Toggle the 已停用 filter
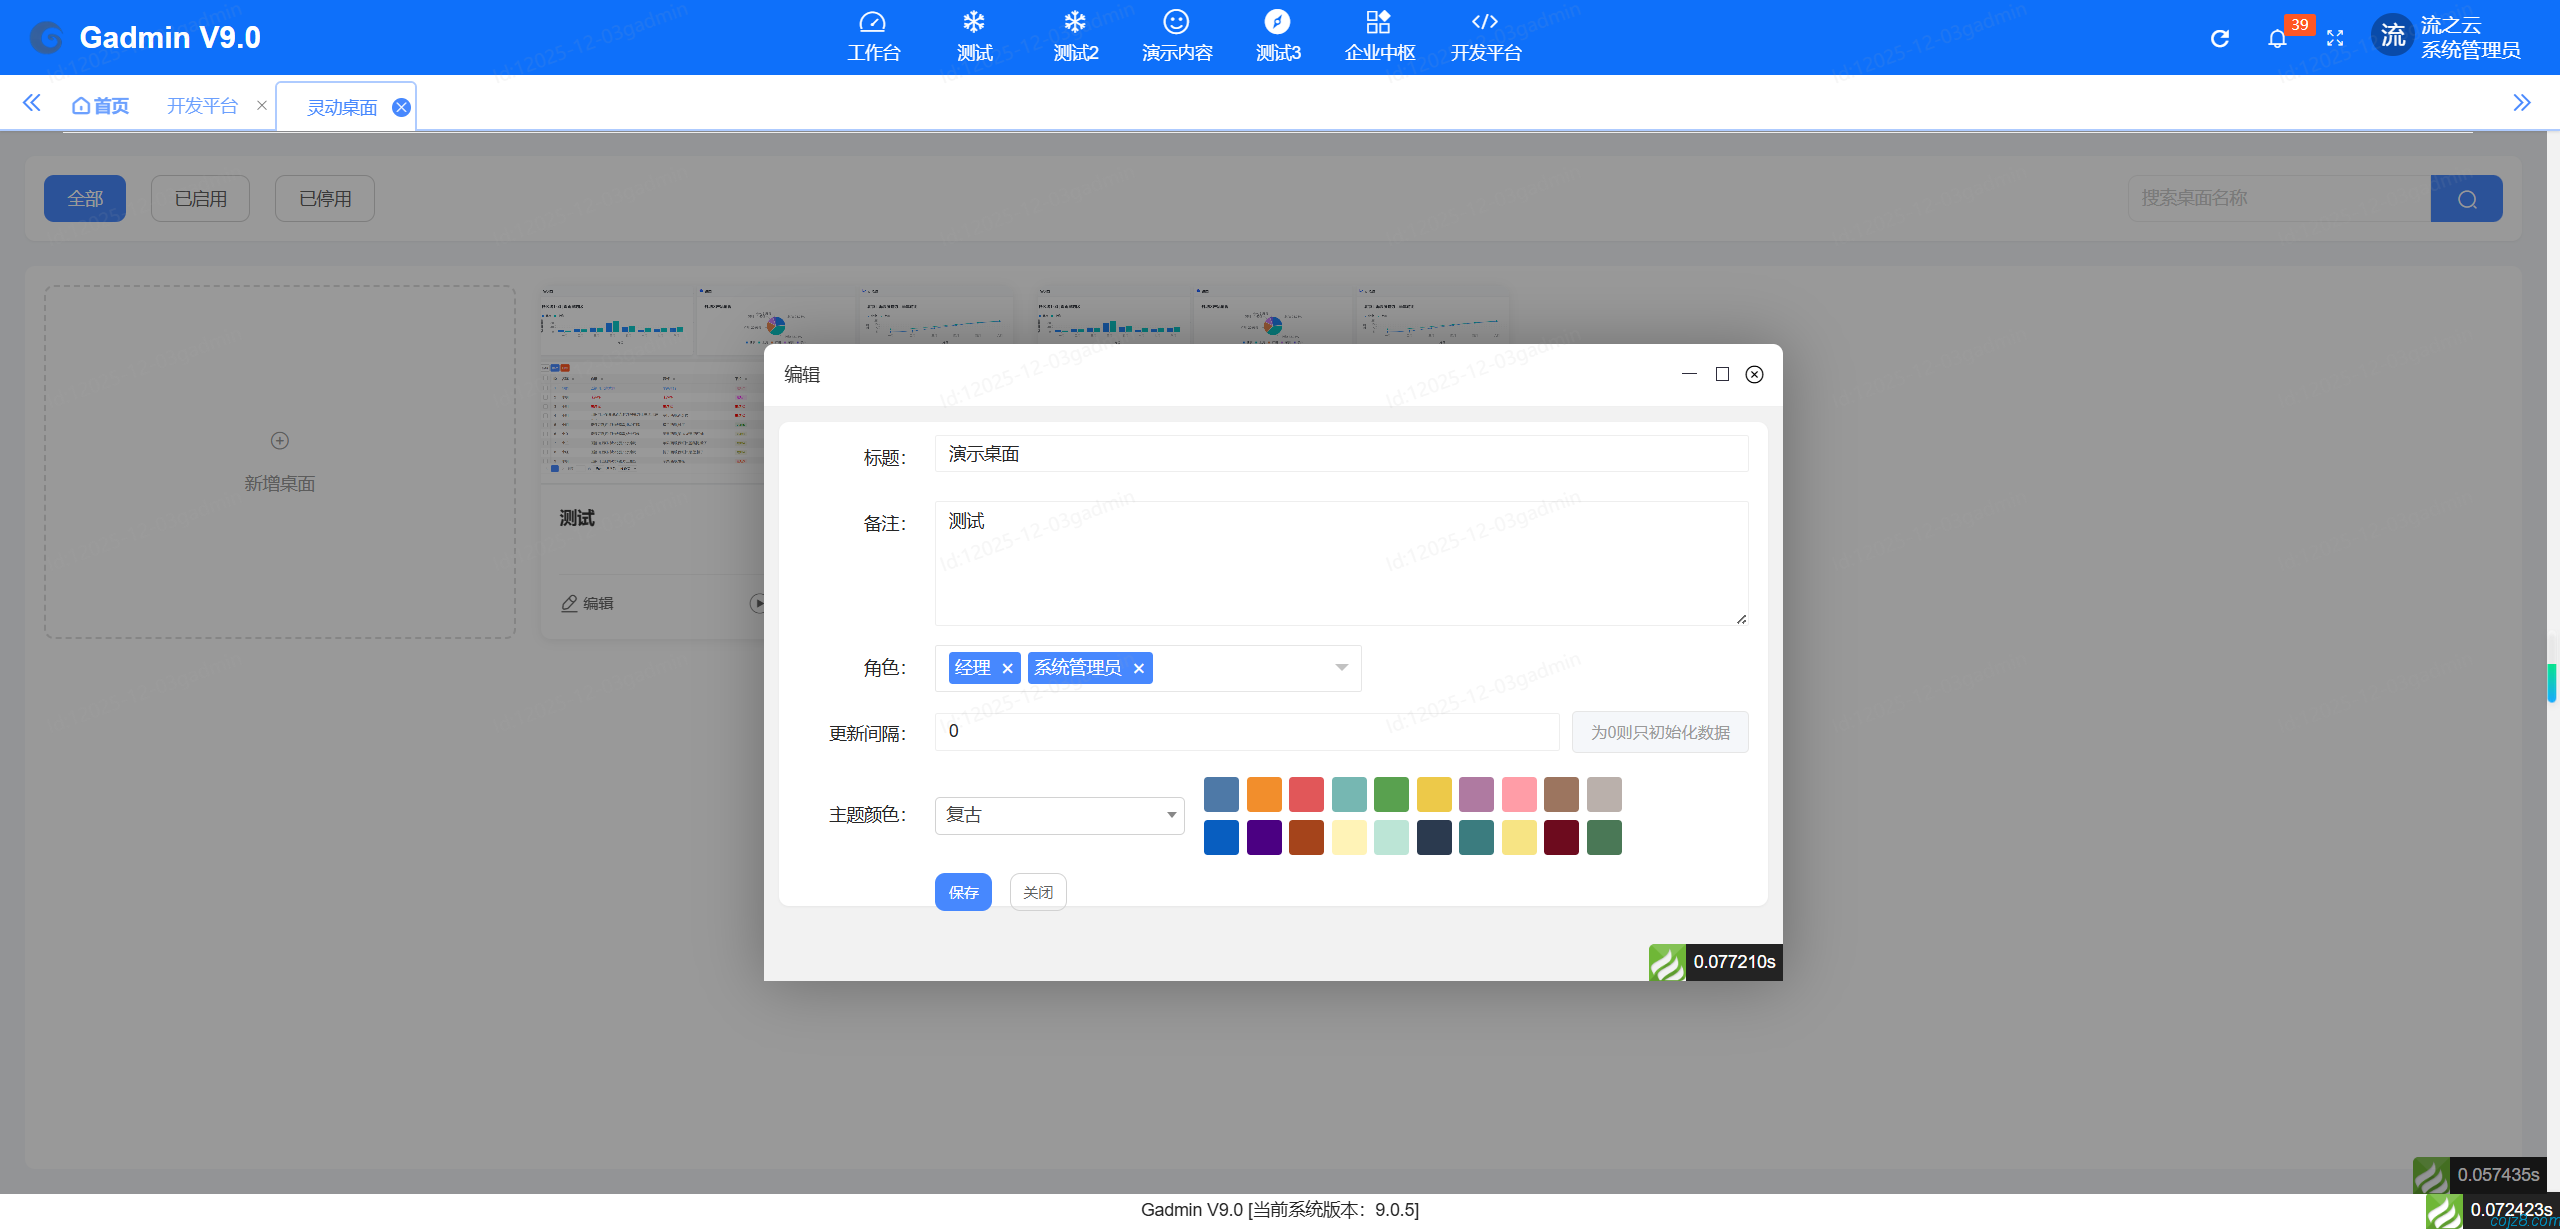Image resolution: width=2560 pixels, height=1229 pixels. 324,198
